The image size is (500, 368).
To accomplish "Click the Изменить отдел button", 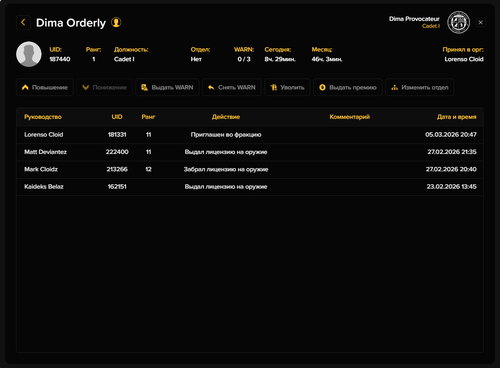I will [420, 87].
